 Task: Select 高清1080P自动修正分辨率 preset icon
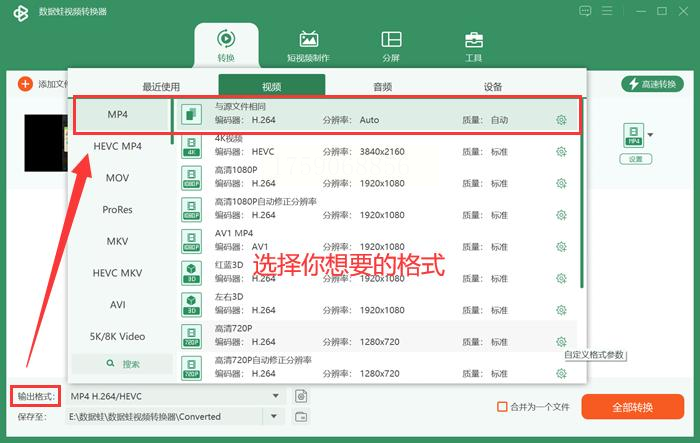191,209
